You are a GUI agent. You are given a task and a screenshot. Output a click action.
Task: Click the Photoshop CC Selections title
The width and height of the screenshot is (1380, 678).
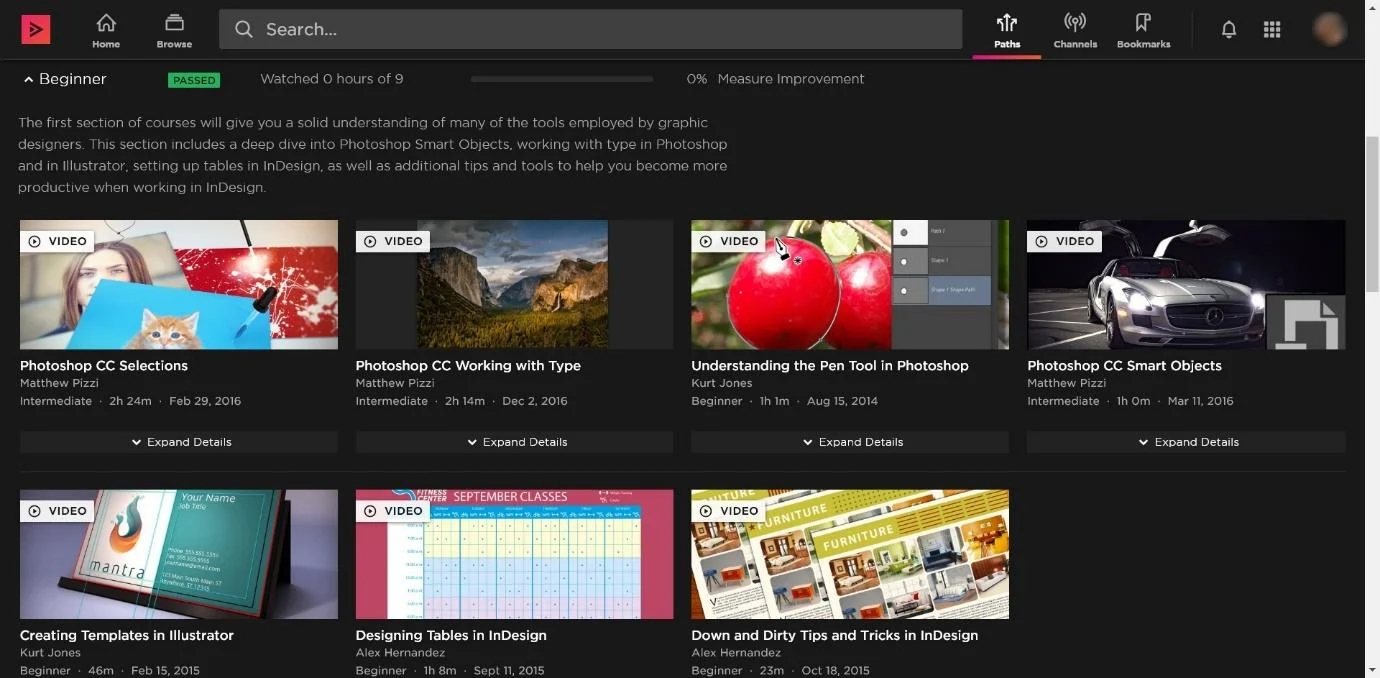(104, 366)
